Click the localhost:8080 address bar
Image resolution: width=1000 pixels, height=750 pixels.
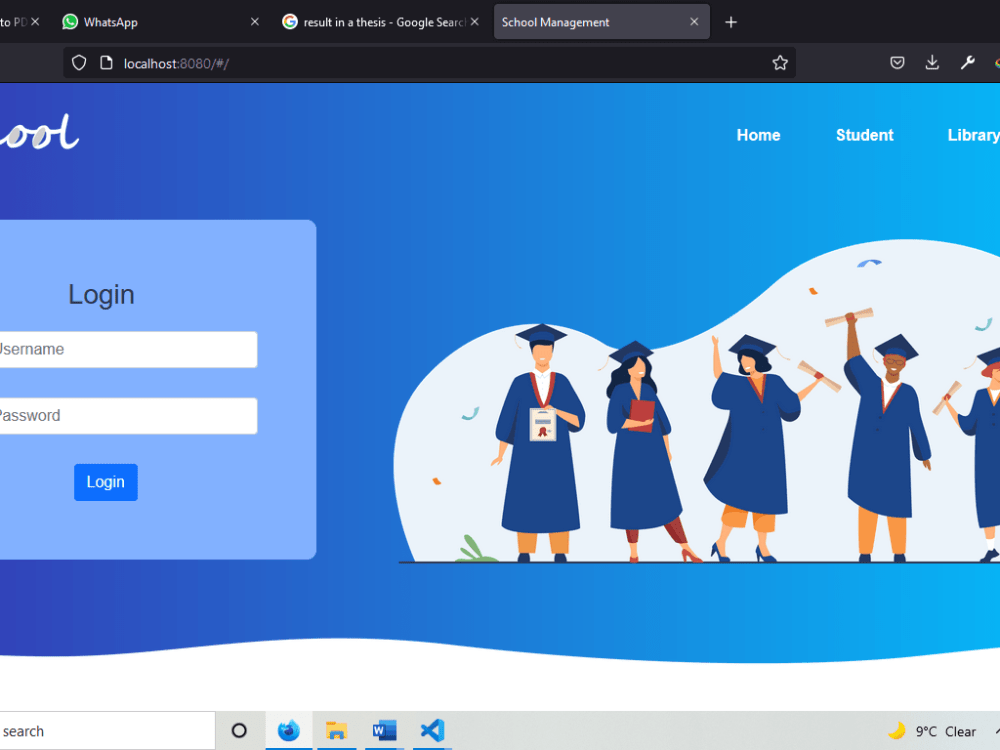429,63
